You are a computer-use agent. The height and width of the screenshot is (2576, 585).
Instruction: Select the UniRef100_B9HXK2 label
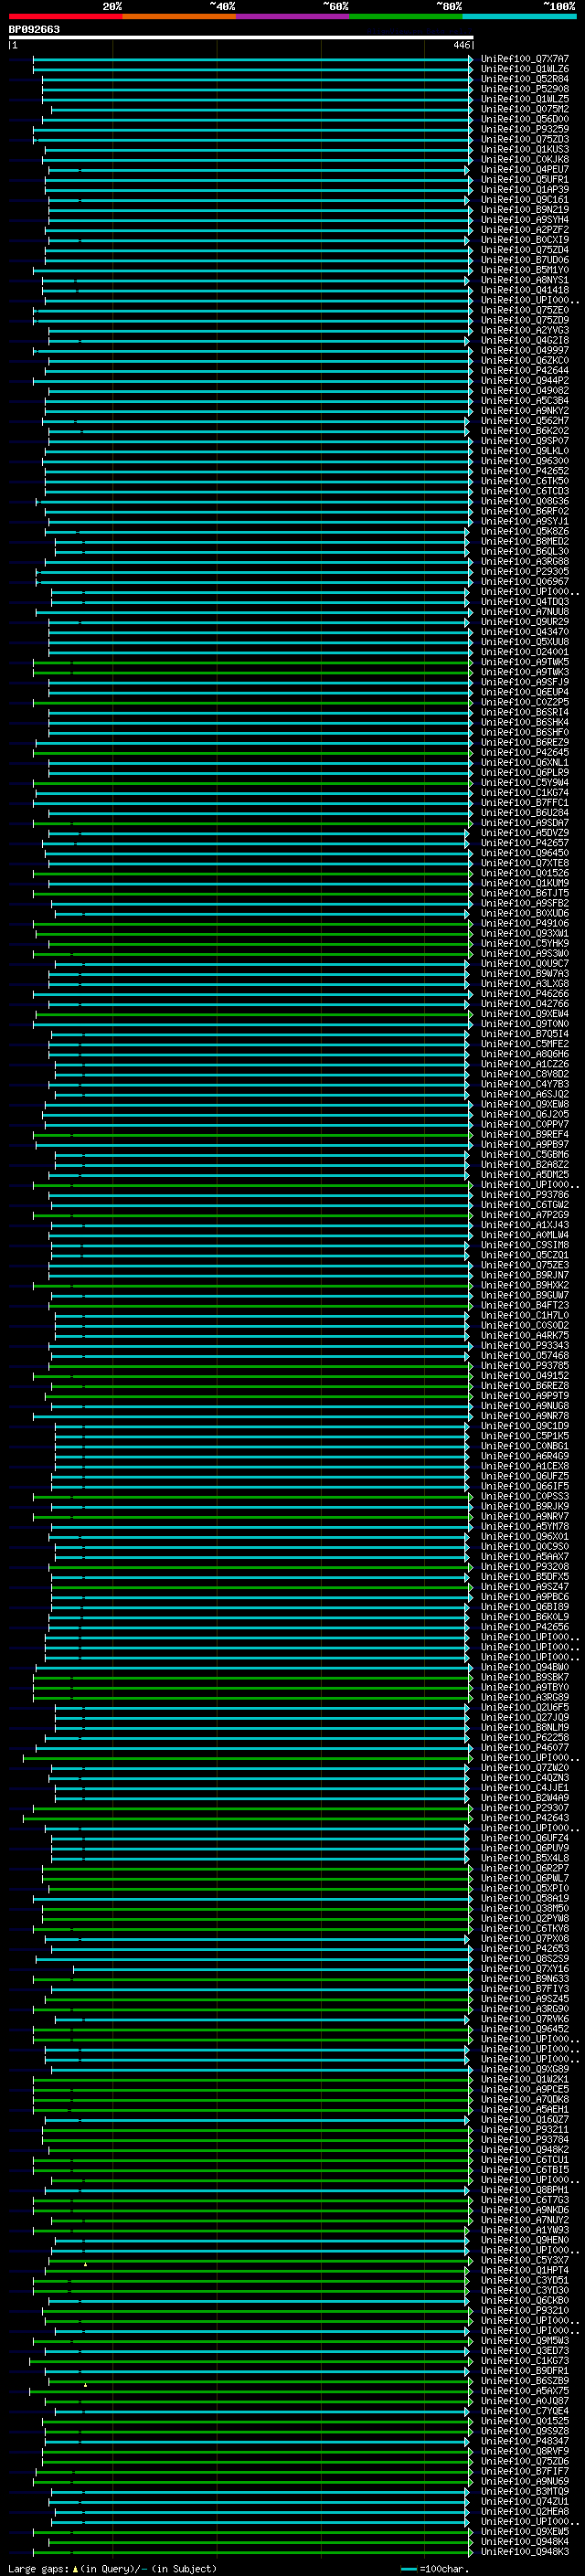524,1285
